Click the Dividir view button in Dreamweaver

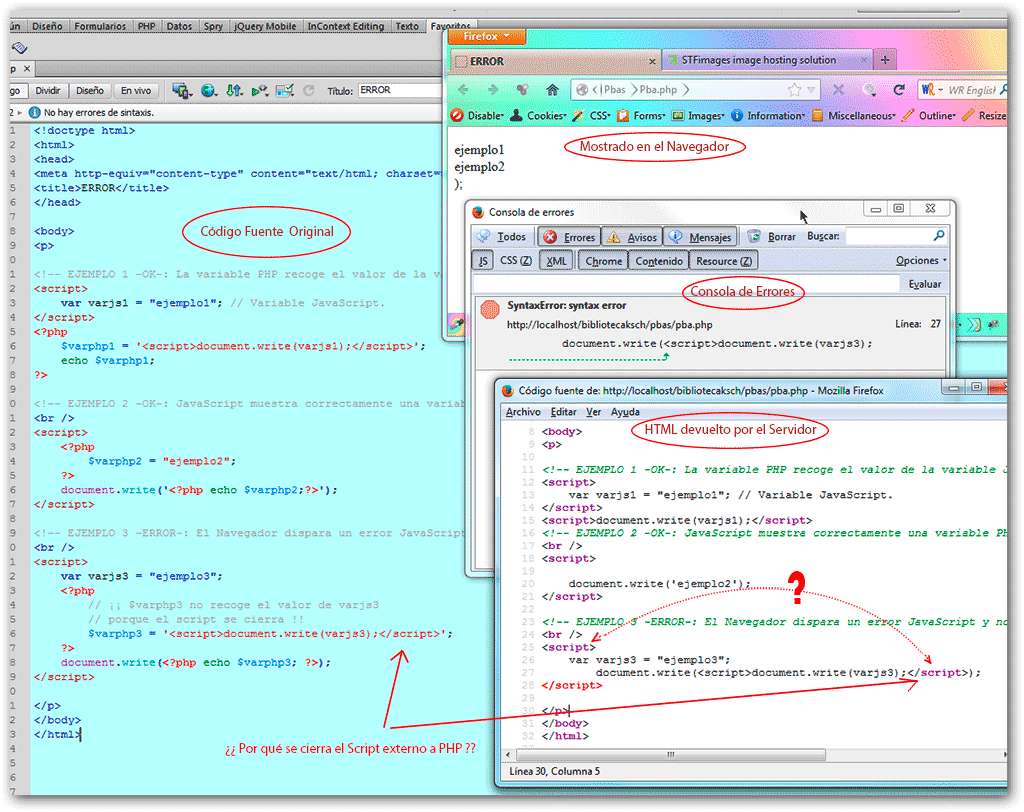point(48,91)
